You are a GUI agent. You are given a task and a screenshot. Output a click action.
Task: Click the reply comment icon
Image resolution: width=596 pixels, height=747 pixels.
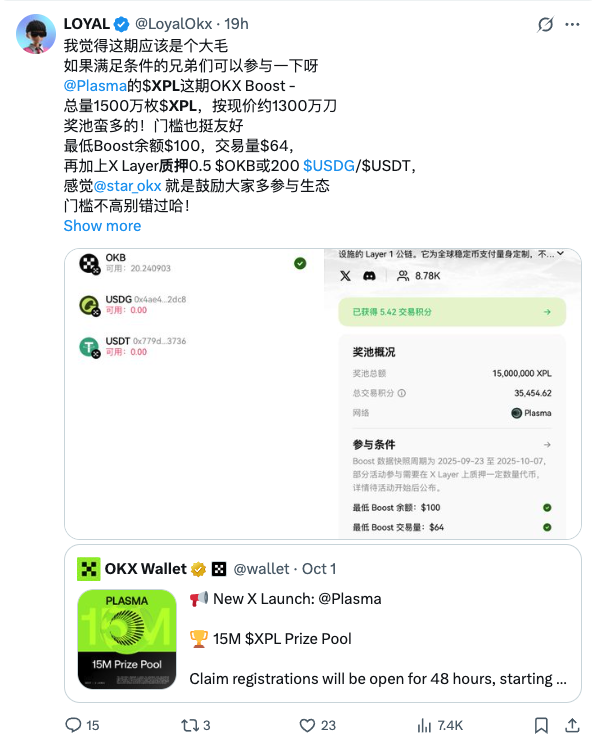tap(73, 725)
